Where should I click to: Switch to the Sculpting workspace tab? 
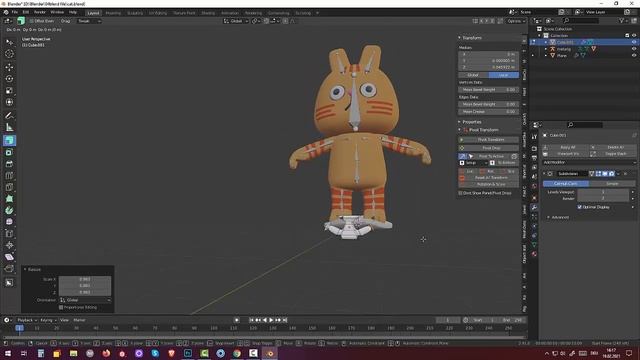135,13
